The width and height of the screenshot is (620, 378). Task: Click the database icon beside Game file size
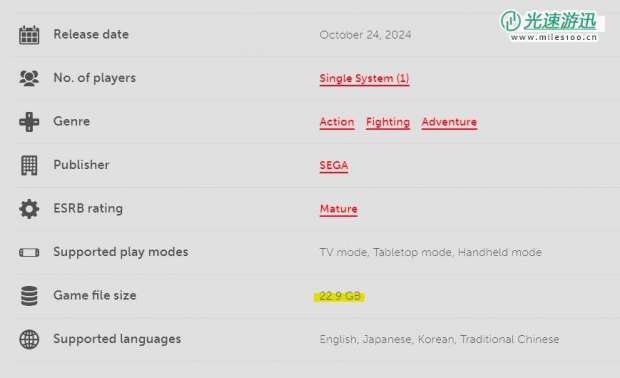tap(29, 296)
